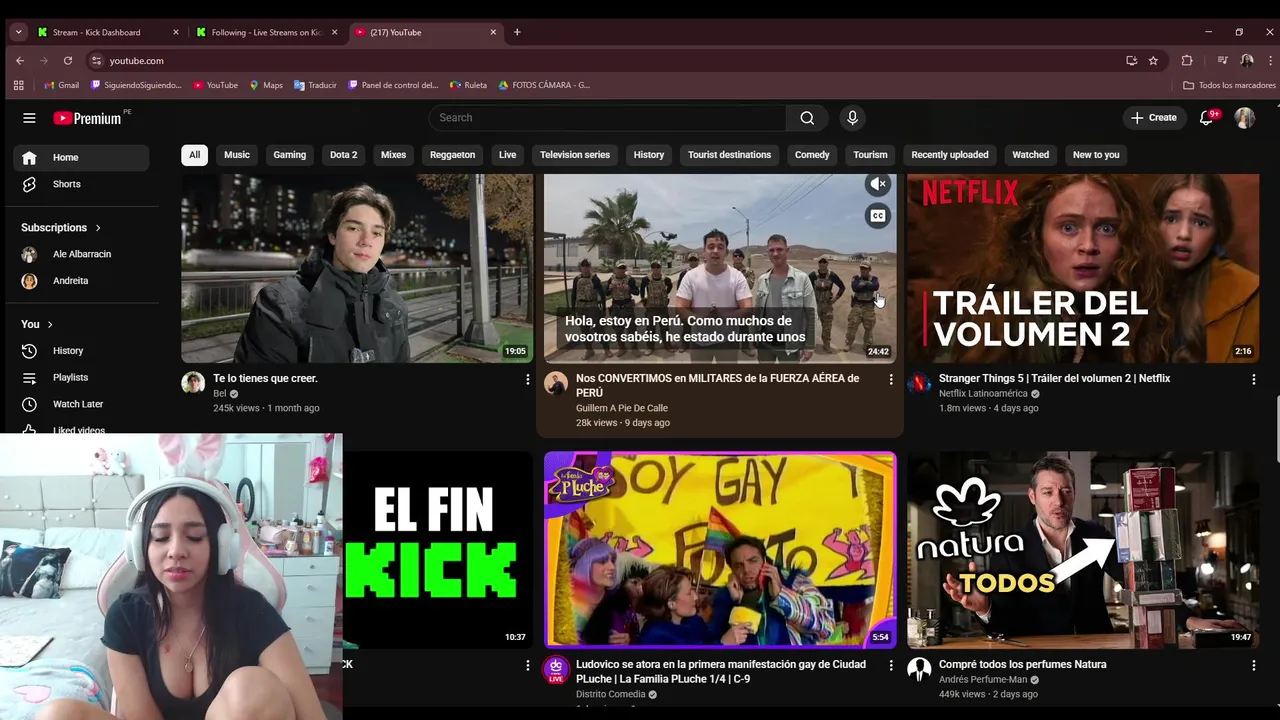Select the Television series chip
The width and height of the screenshot is (1280, 720).
click(575, 155)
